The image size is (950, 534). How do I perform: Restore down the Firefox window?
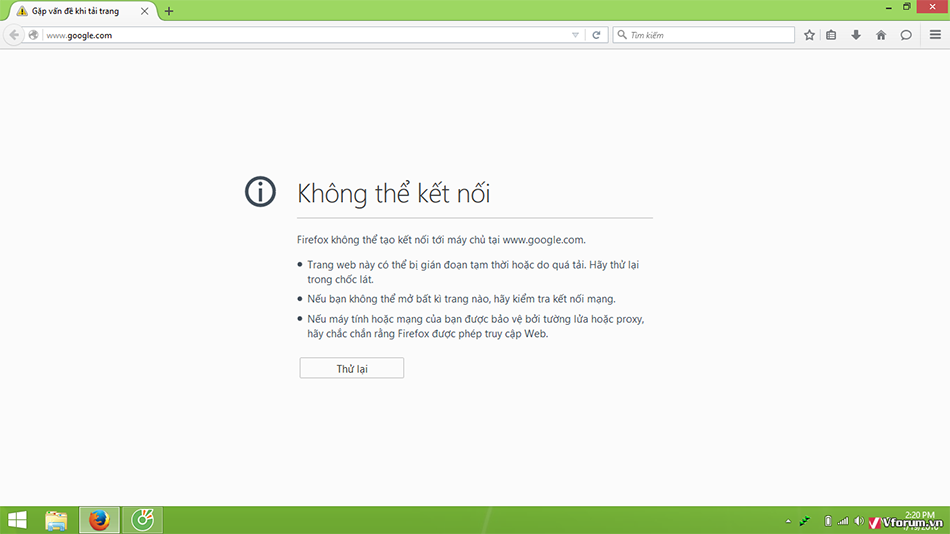[x=907, y=7]
